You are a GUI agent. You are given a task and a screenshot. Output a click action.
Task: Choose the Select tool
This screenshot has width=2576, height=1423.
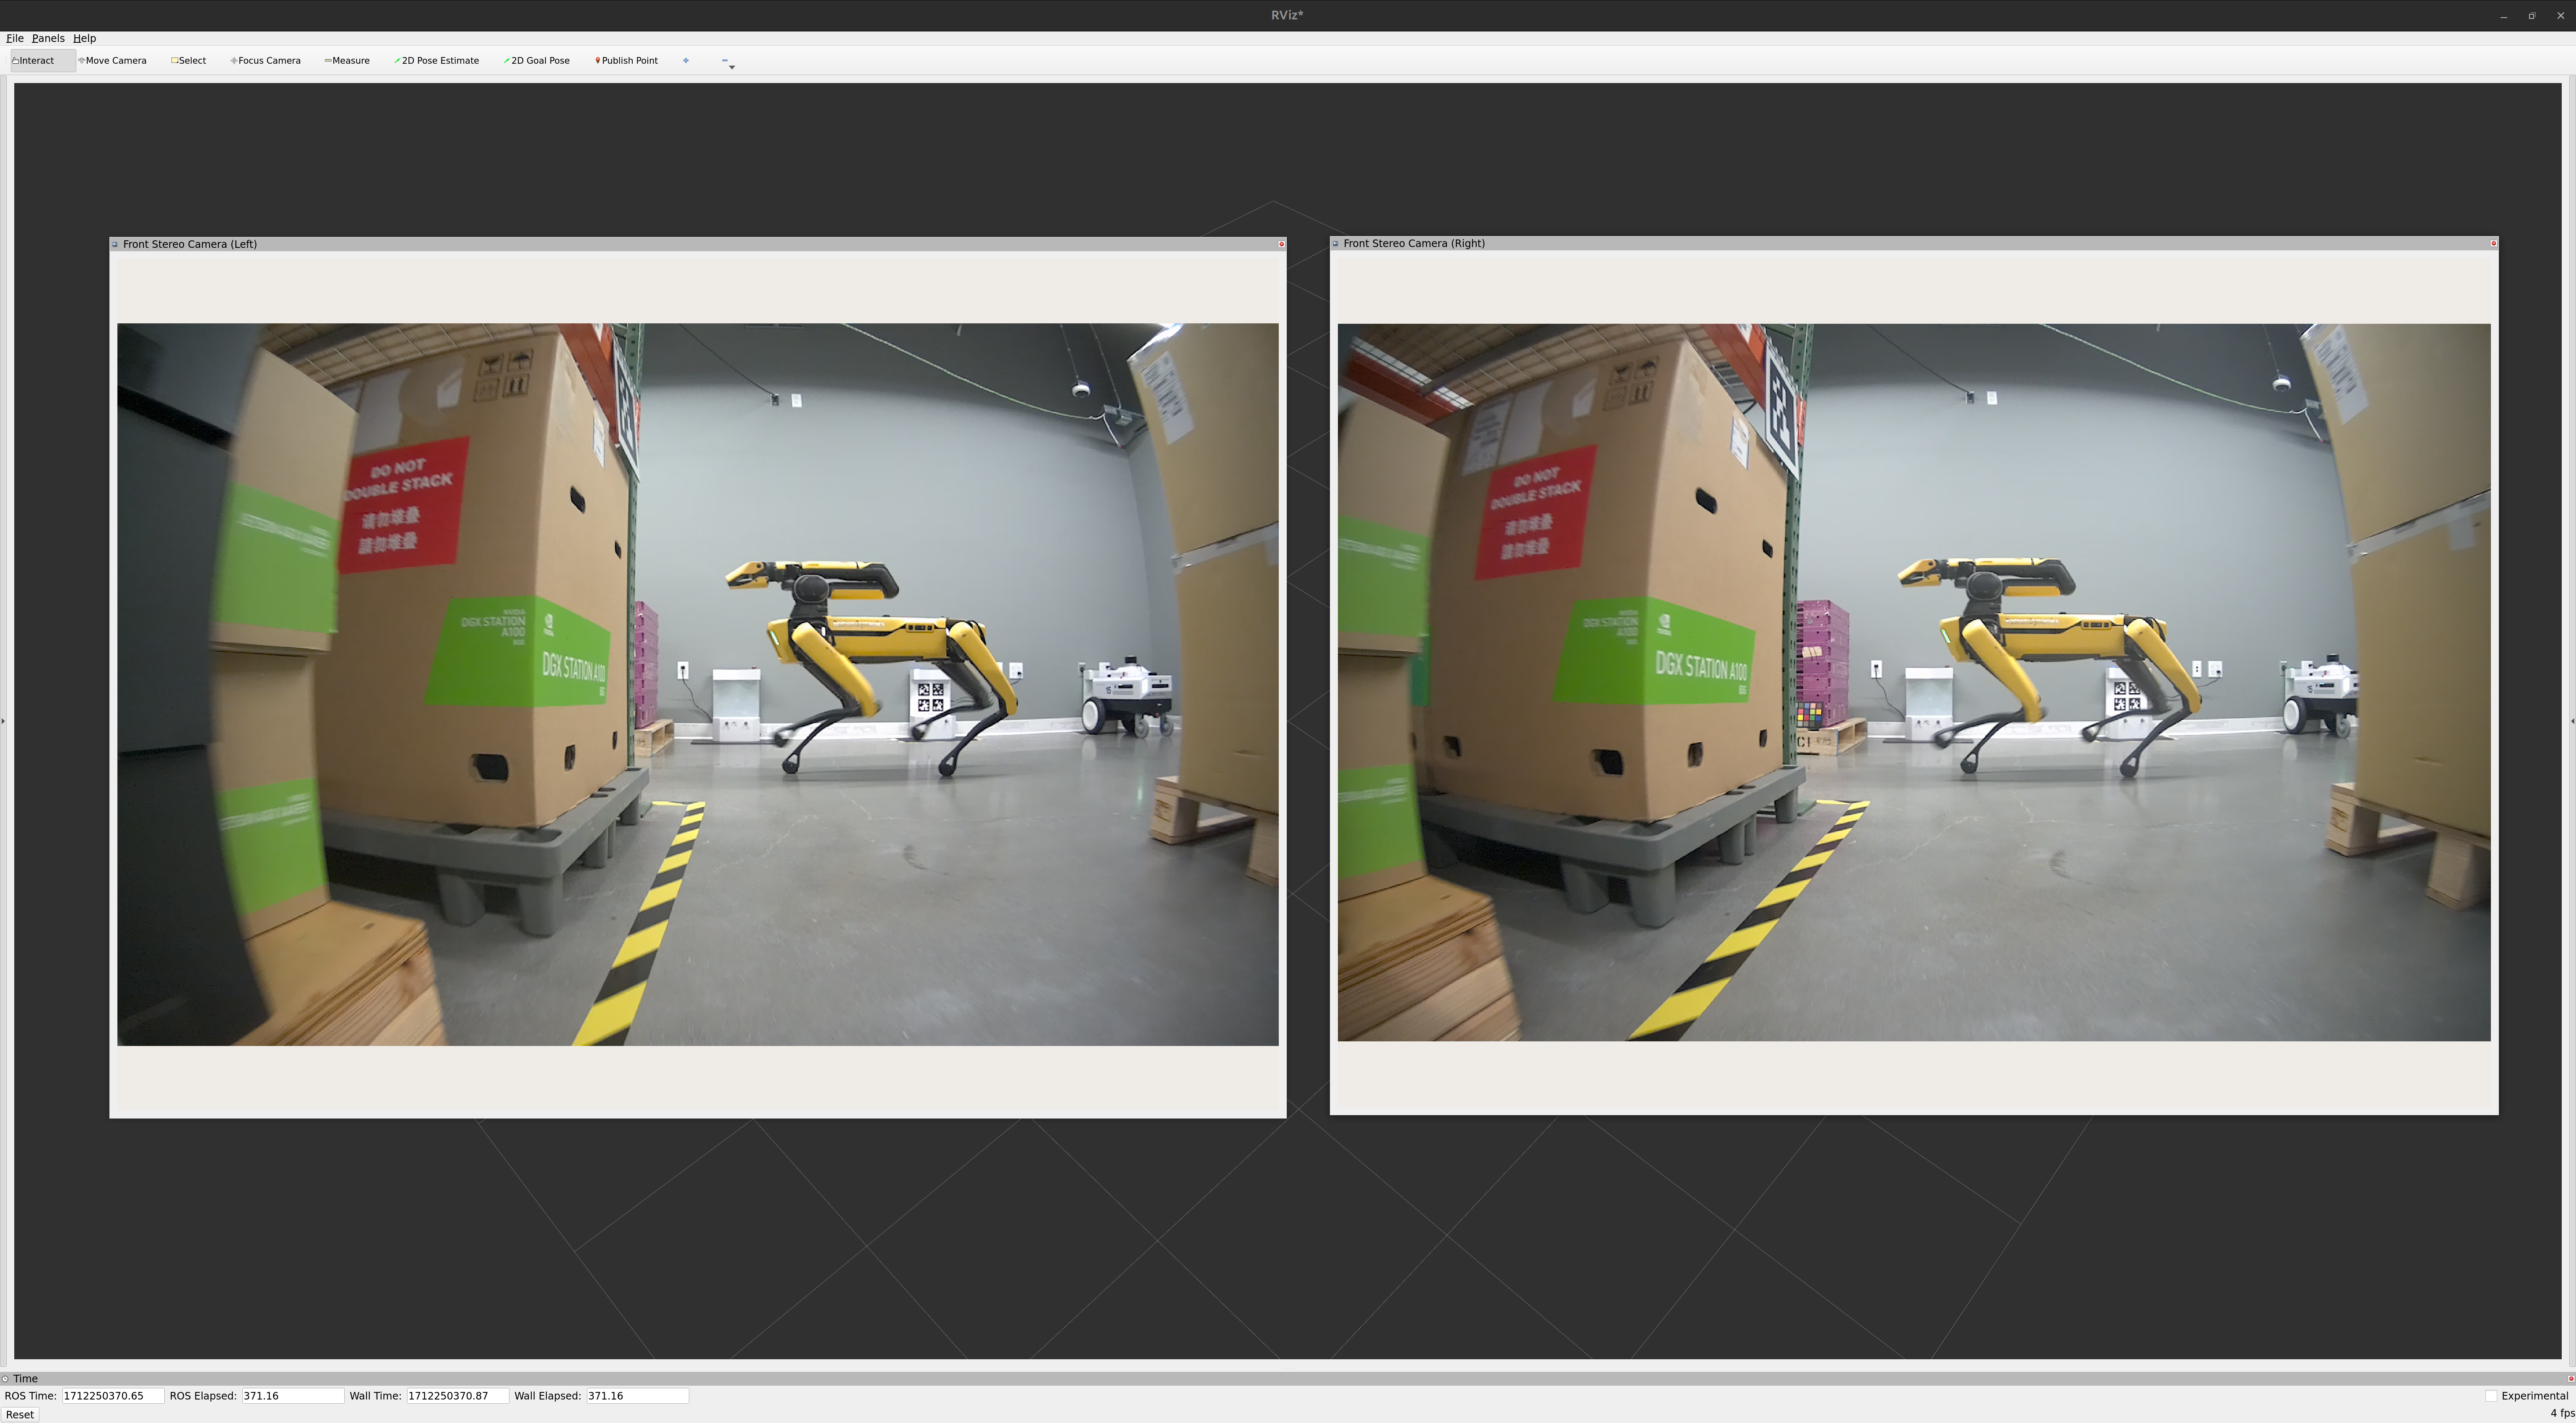tap(189, 61)
